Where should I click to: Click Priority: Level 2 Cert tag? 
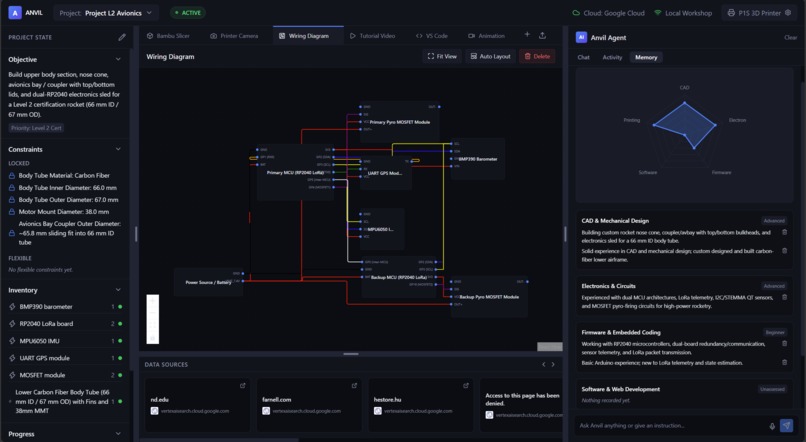coord(36,128)
